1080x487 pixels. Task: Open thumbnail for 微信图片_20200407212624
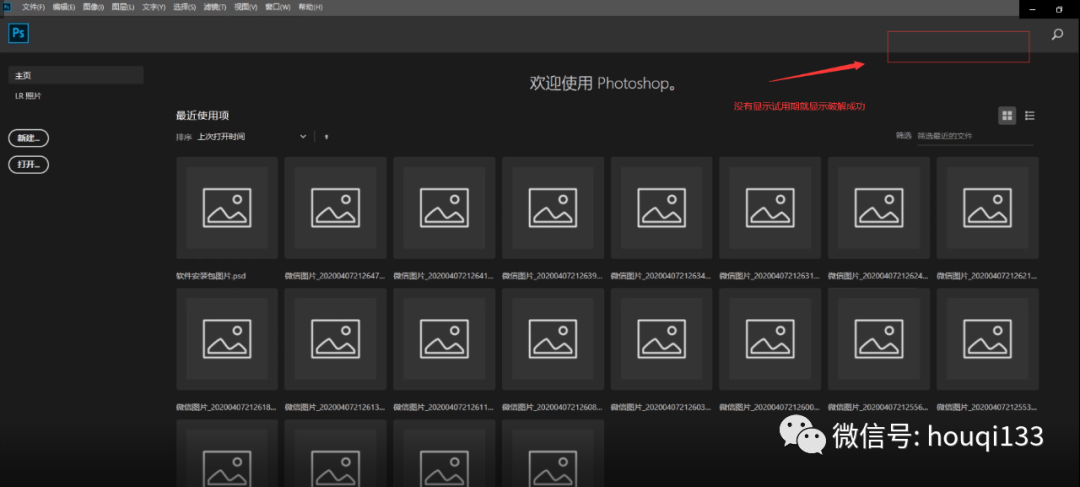coord(879,207)
